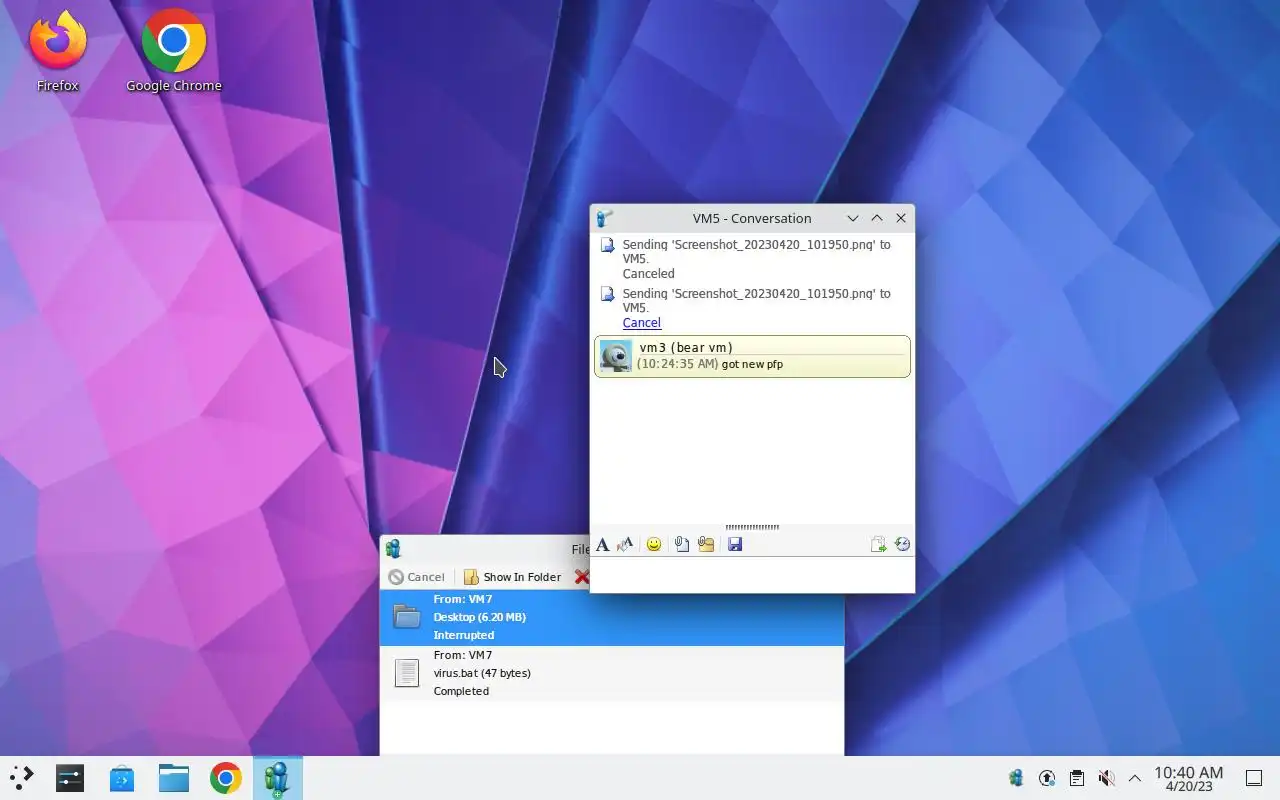Open the smiley emoticon picker

click(654, 545)
